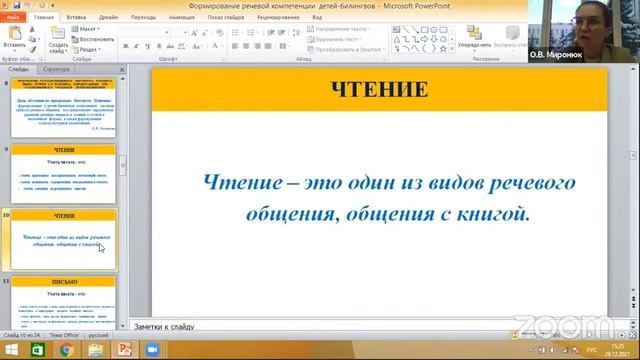Close the slides thumbnail pane
The width and height of the screenshot is (640, 360).
(122, 70)
